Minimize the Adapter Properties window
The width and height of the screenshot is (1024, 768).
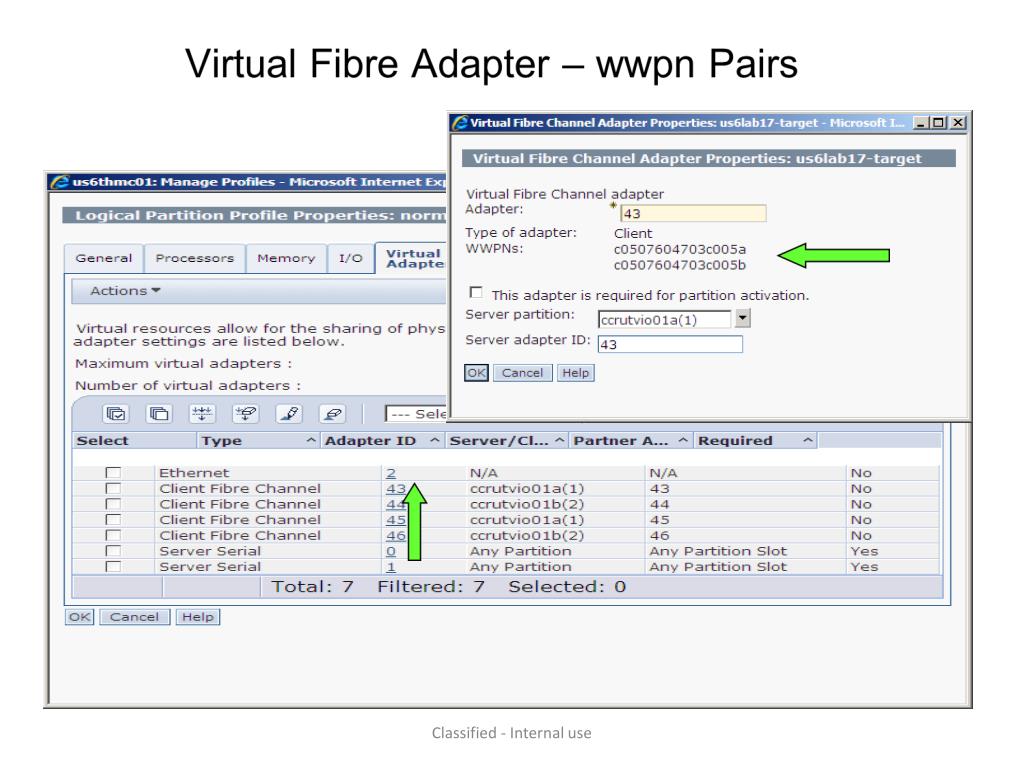pyautogui.click(x=921, y=123)
